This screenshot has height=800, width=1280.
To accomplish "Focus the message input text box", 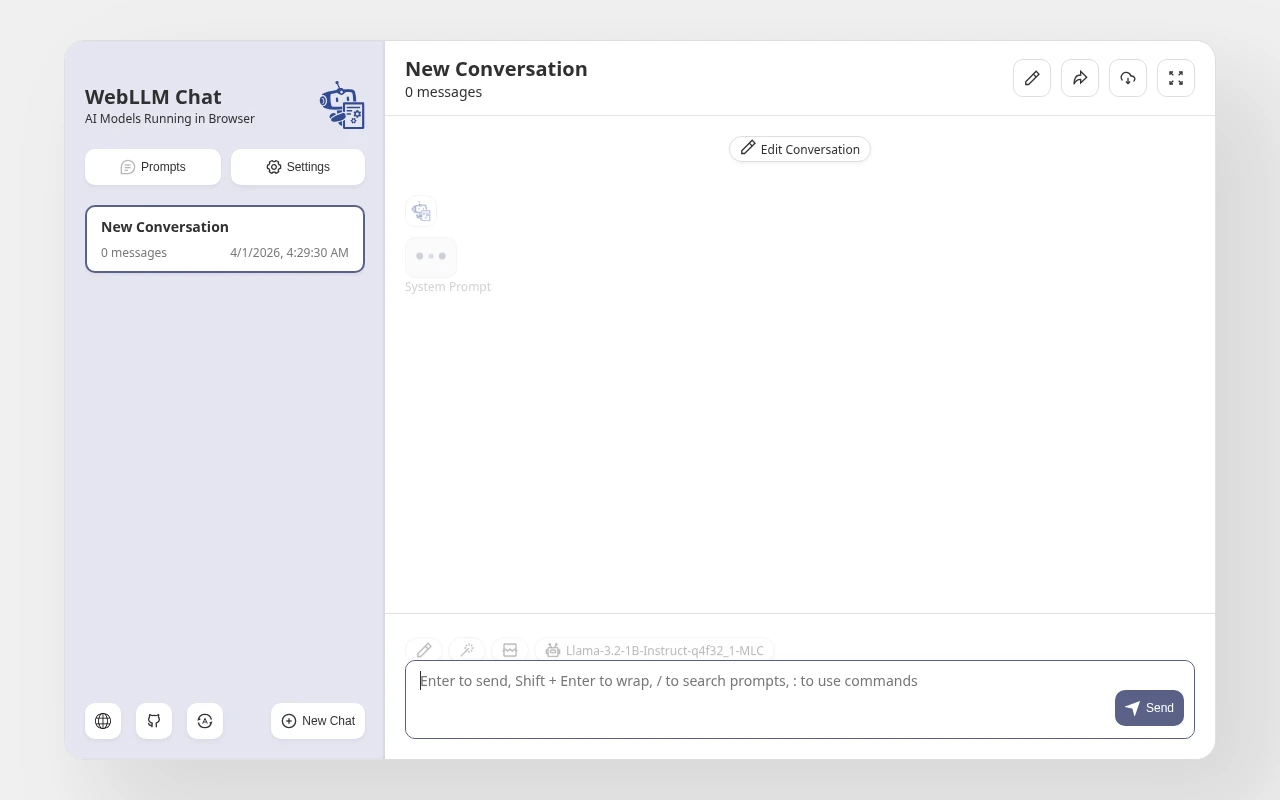I will click(760, 700).
